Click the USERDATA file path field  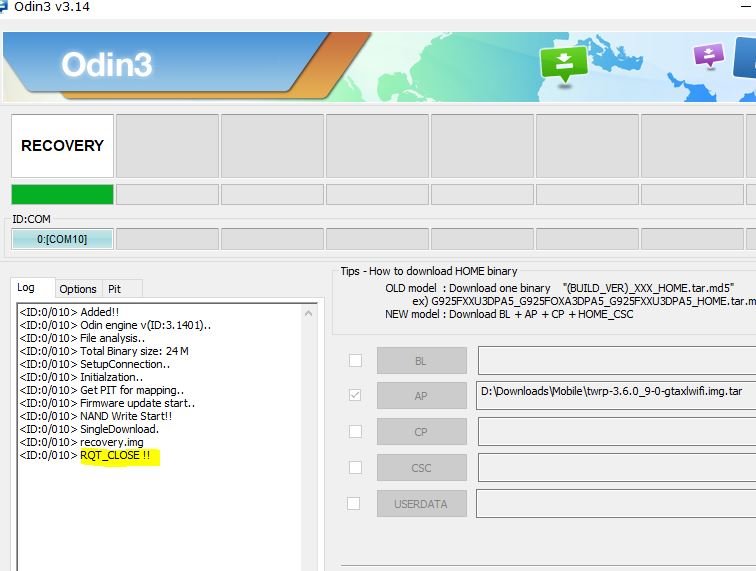[616, 503]
